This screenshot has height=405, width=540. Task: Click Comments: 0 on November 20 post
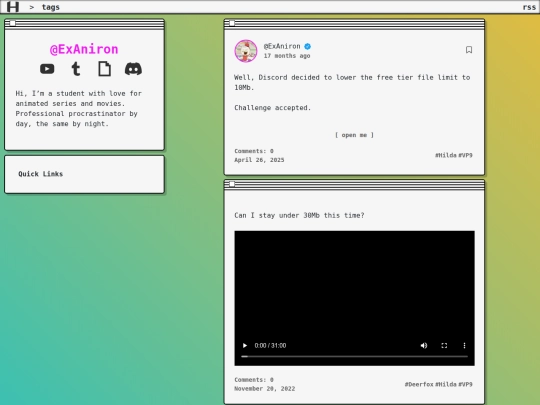click(x=254, y=380)
